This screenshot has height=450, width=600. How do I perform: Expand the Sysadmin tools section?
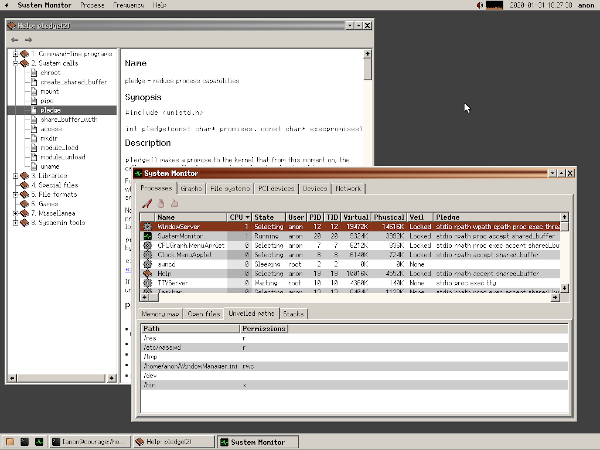[15, 223]
